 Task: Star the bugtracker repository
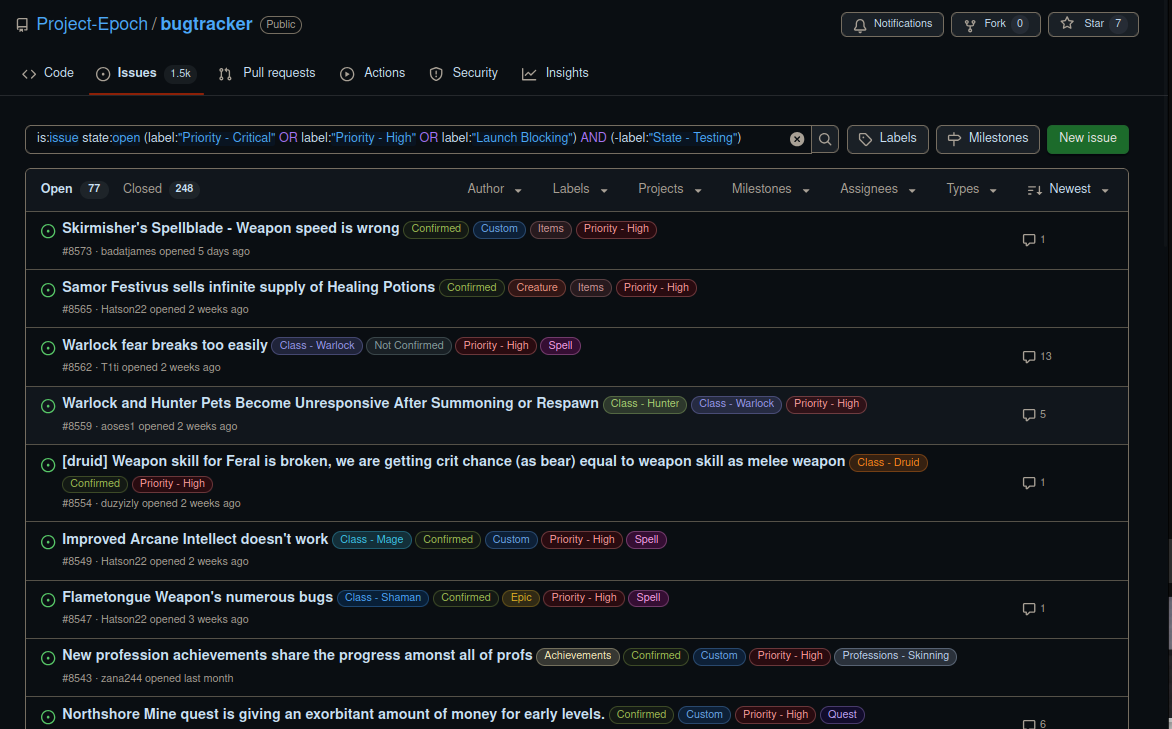pos(1093,25)
